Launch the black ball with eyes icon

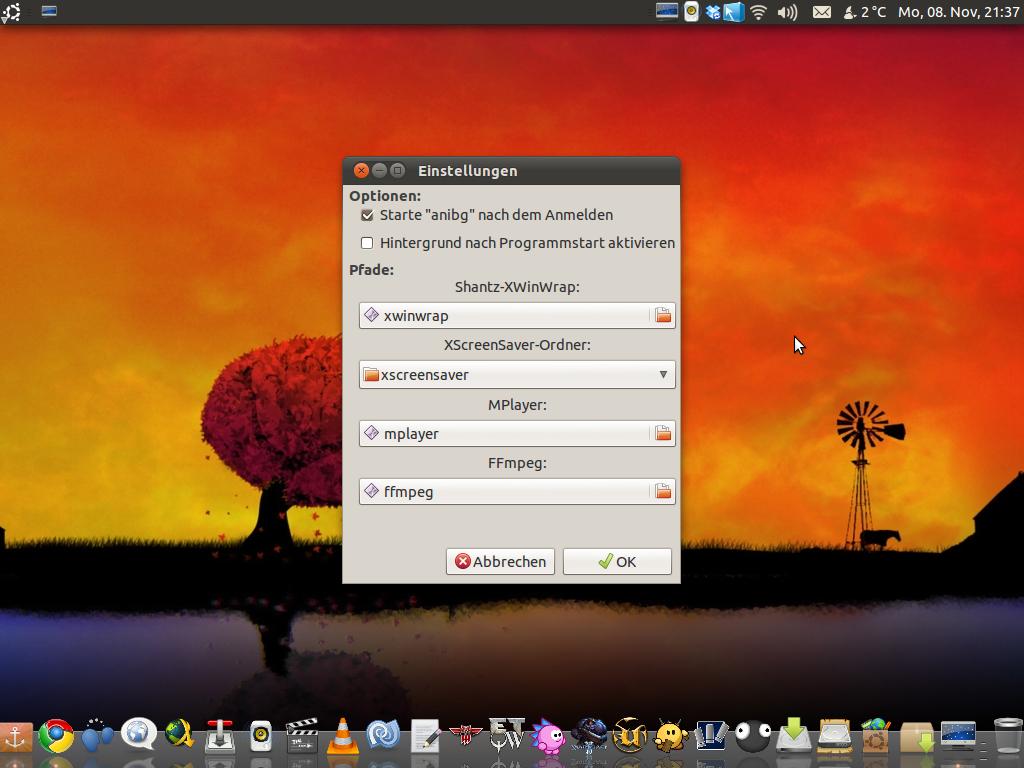(752, 737)
